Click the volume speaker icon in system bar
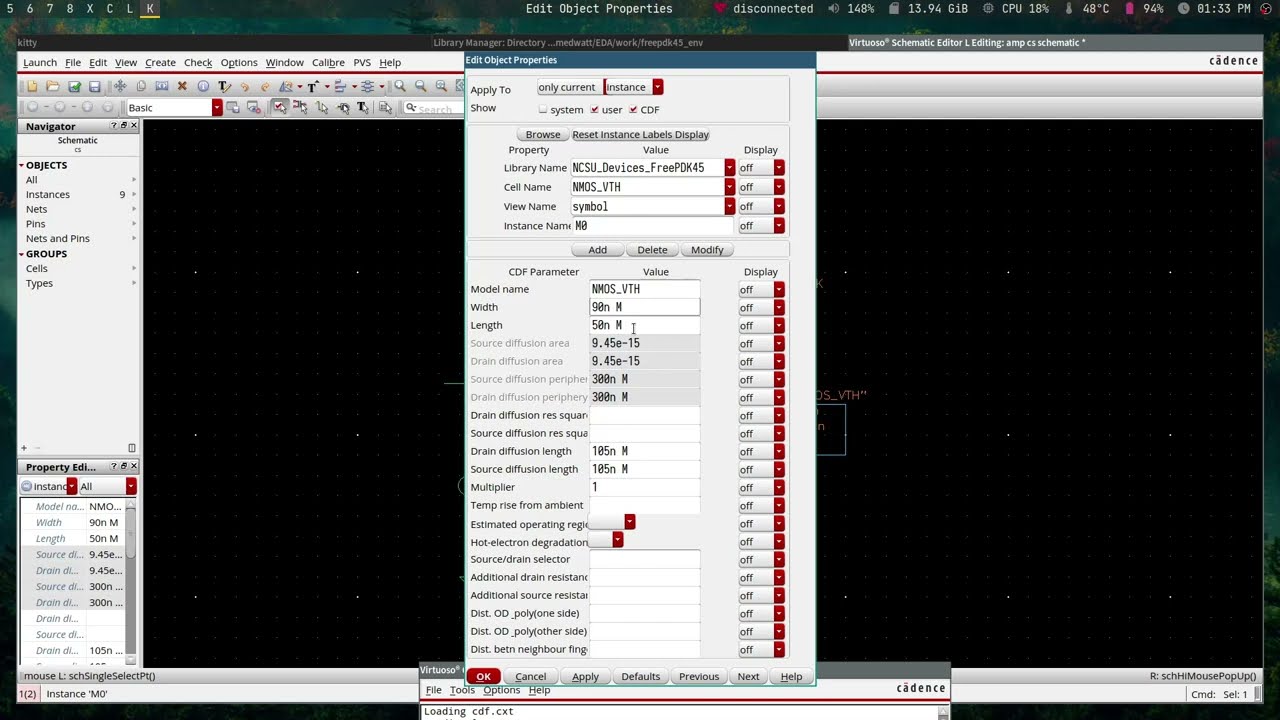This screenshot has width=1280, height=720. point(834,8)
